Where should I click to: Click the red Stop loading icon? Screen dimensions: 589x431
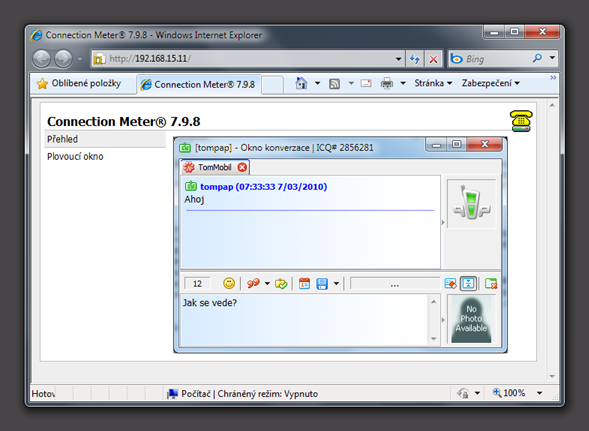[433, 59]
